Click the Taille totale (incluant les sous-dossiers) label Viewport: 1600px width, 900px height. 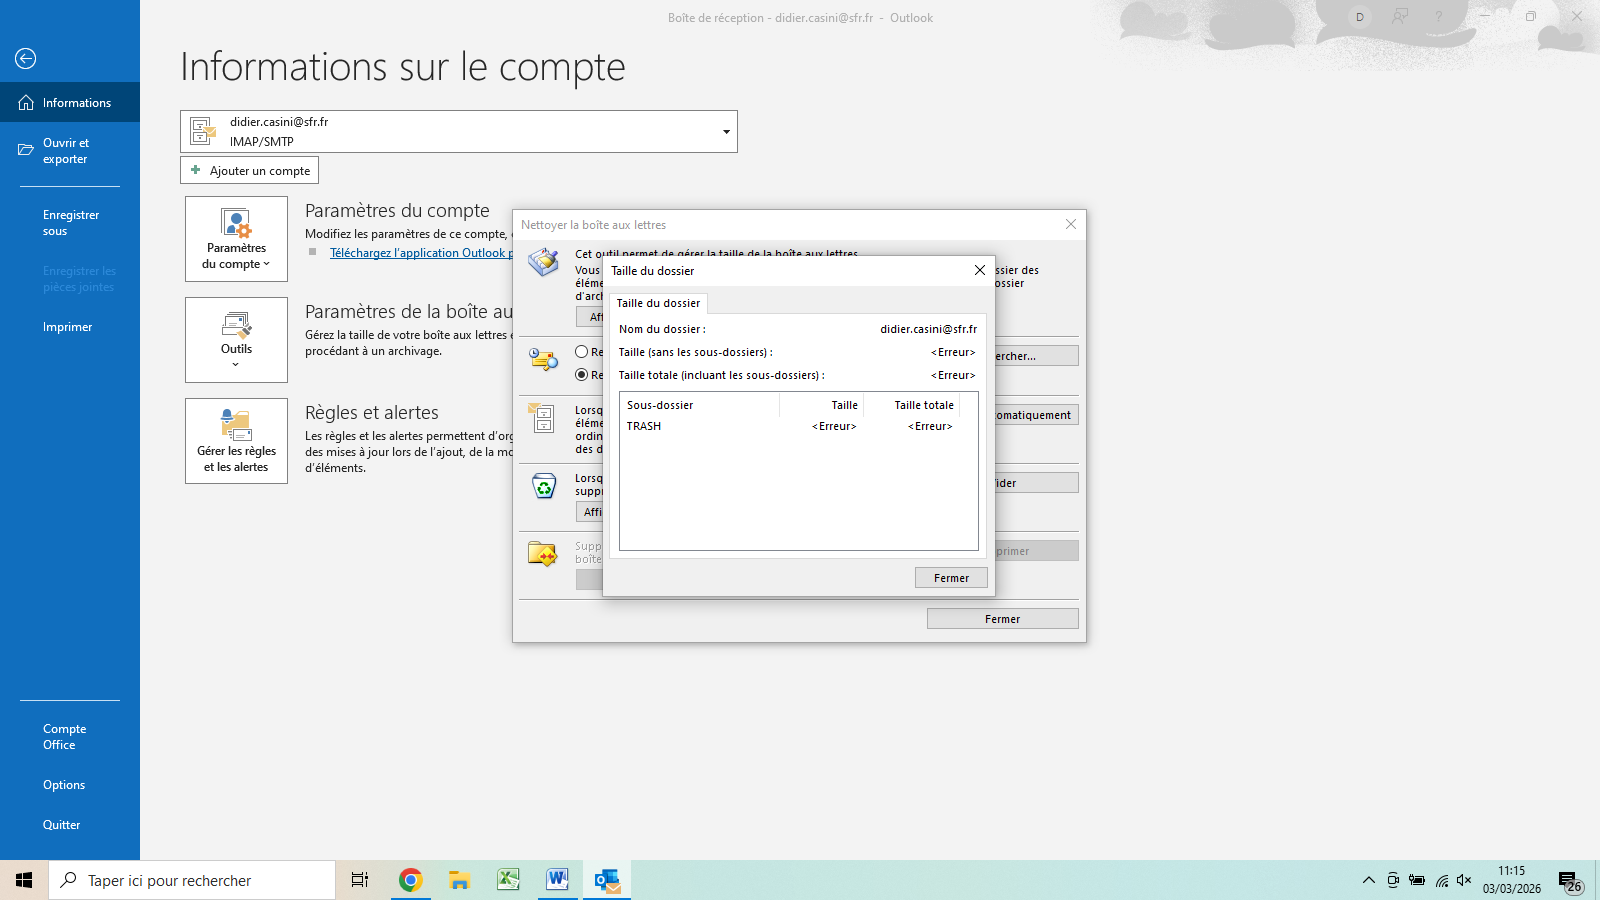[722, 375]
